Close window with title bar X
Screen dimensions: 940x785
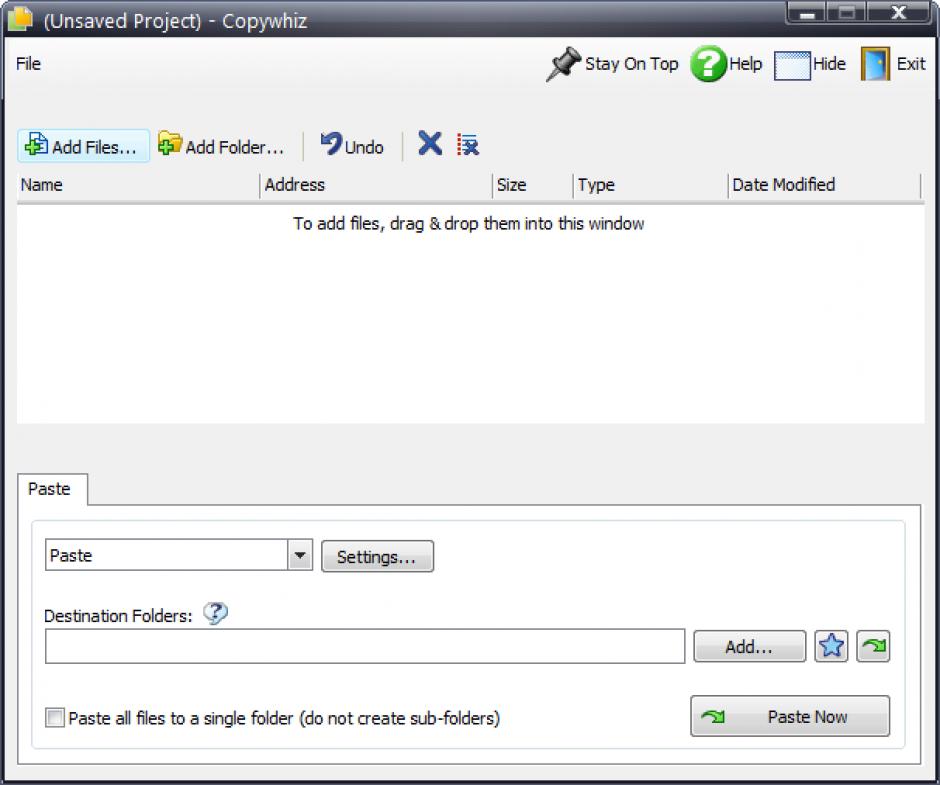[x=899, y=13]
